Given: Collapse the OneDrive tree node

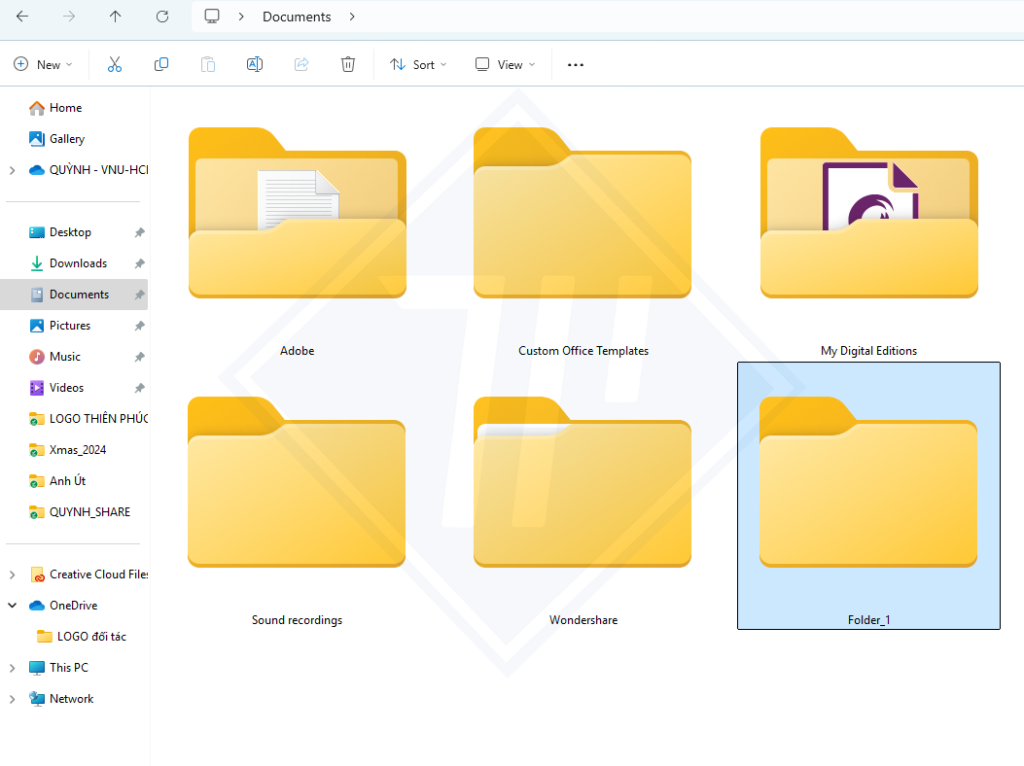Looking at the screenshot, I should 12,606.
